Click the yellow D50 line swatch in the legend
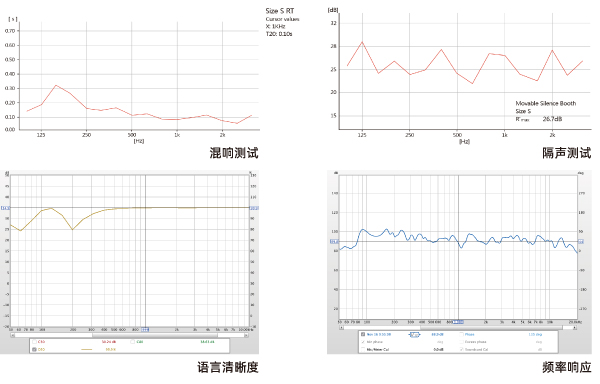600x384 pixels. [x=86, y=350]
